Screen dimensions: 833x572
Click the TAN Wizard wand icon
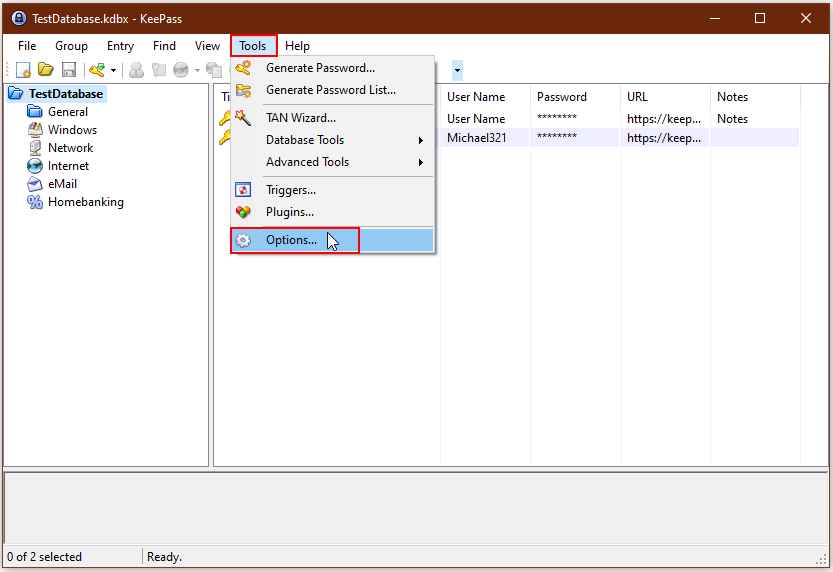[x=243, y=117]
